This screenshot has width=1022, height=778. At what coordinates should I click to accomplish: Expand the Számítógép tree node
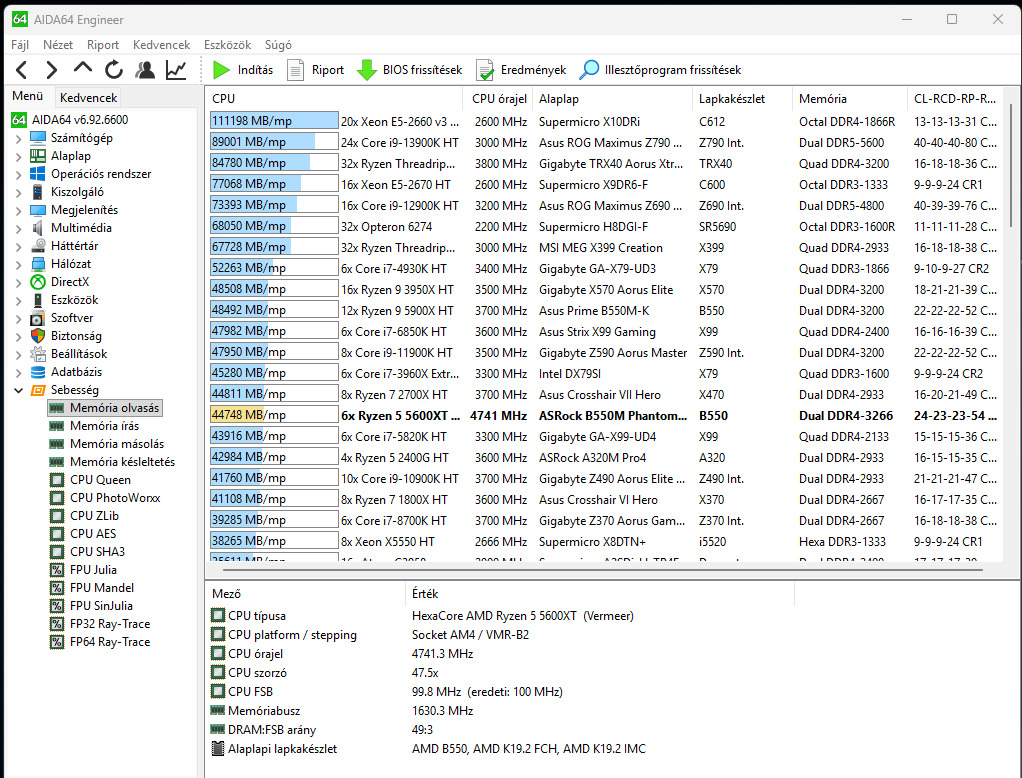pos(18,138)
